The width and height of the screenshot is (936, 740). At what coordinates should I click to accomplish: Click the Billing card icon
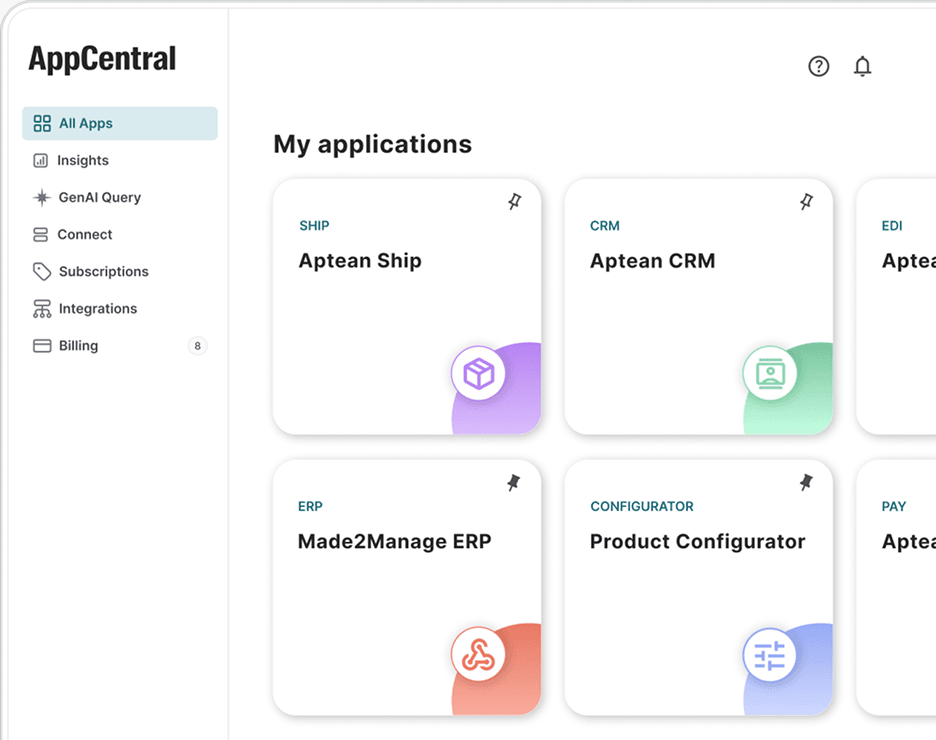[40, 345]
